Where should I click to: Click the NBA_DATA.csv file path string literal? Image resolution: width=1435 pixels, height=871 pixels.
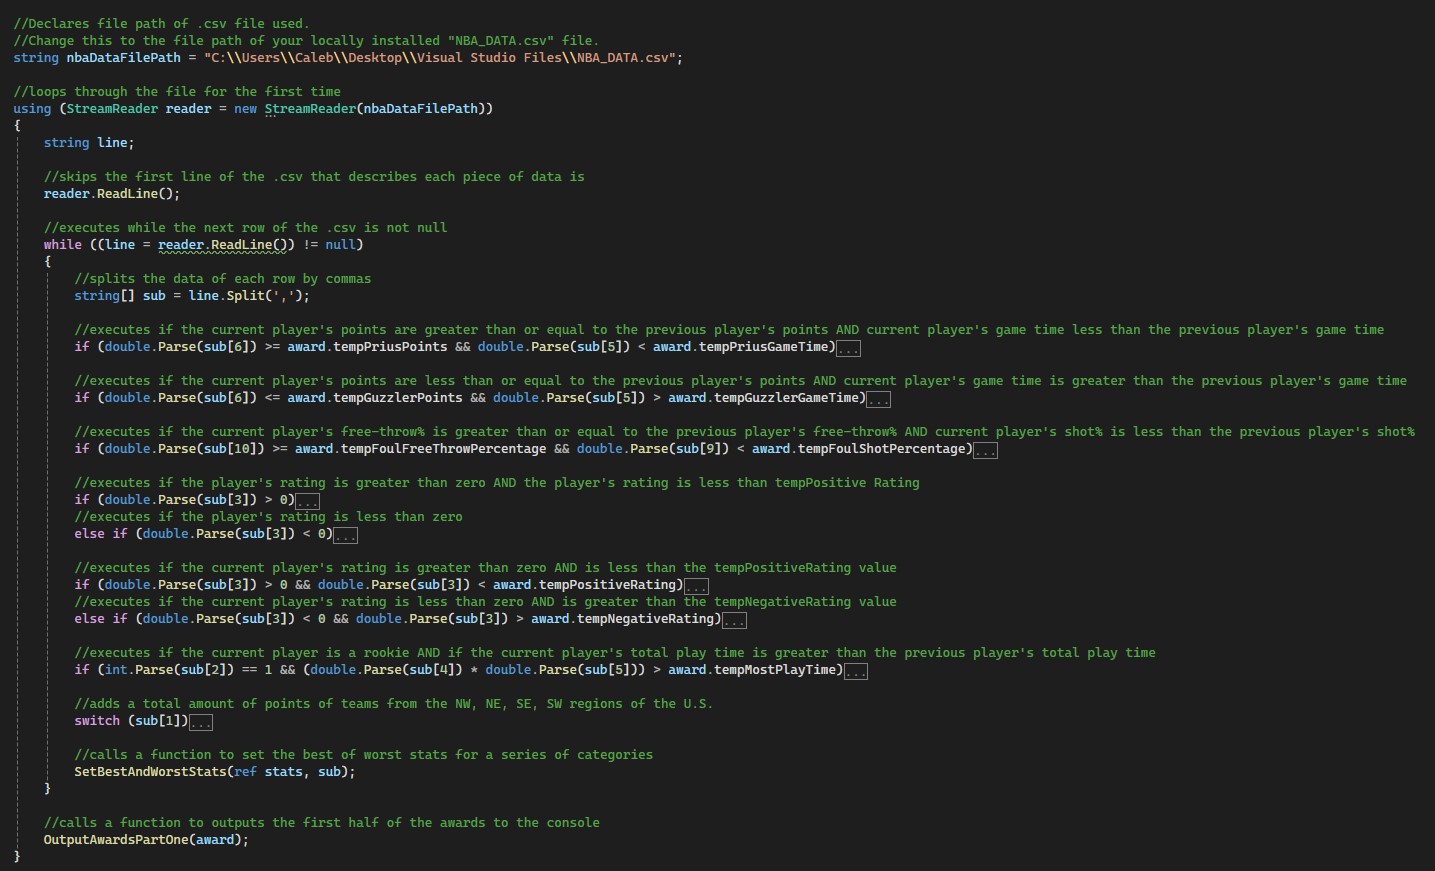[440, 58]
